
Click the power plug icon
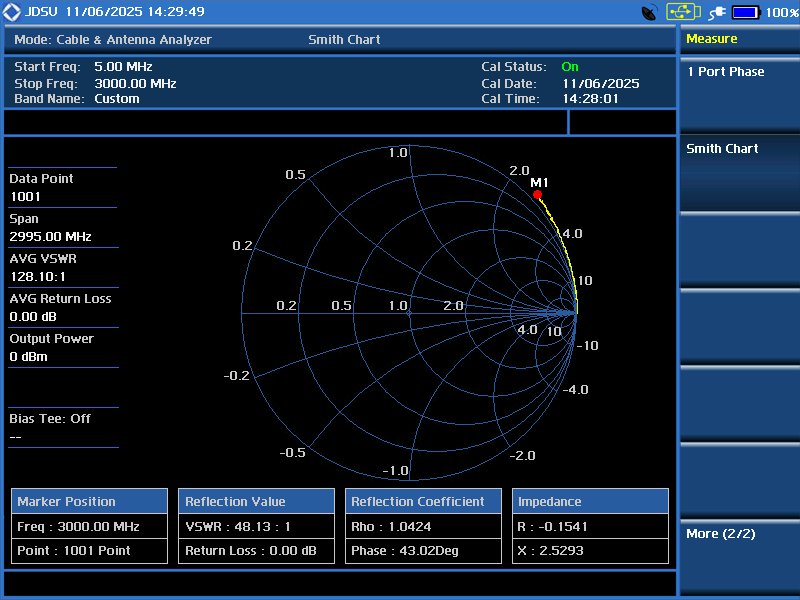(x=717, y=12)
